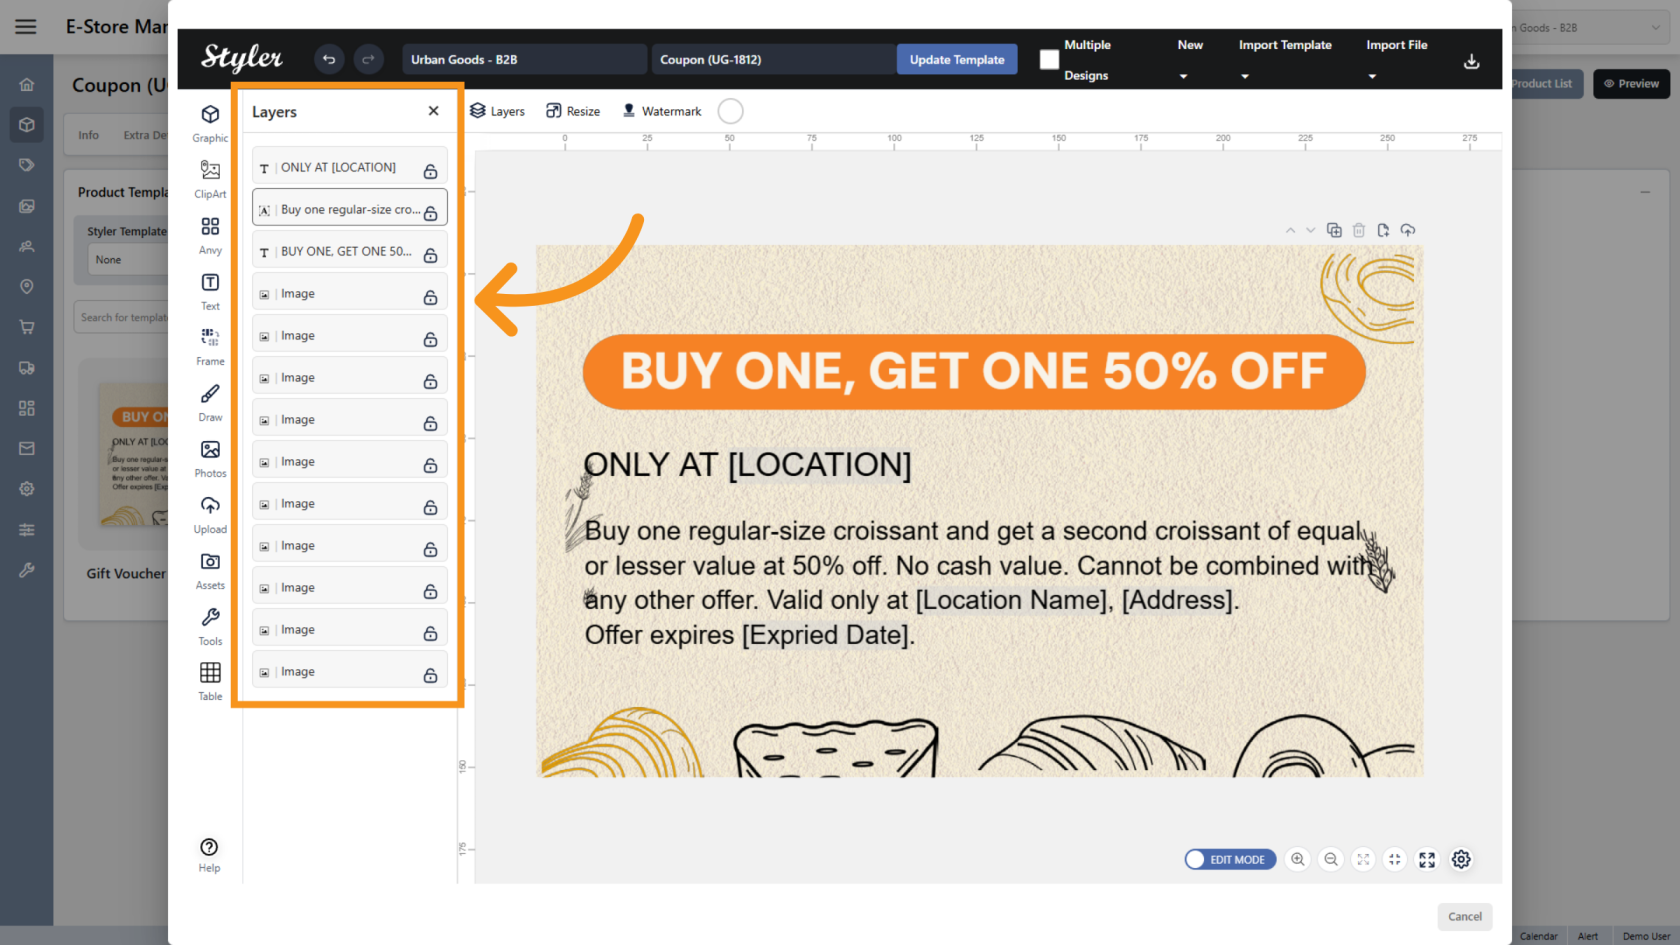Open Calendar in the bottom bar

click(1538, 936)
